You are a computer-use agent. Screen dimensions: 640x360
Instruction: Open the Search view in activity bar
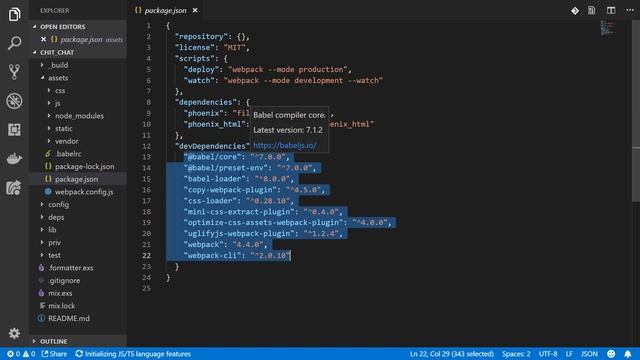(14, 43)
